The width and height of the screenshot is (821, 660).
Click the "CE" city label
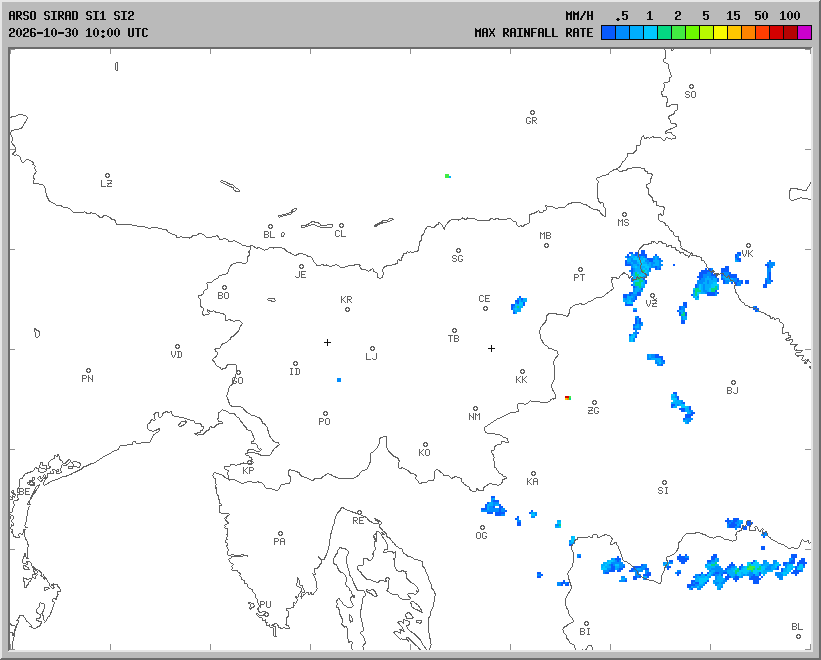point(484,298)
